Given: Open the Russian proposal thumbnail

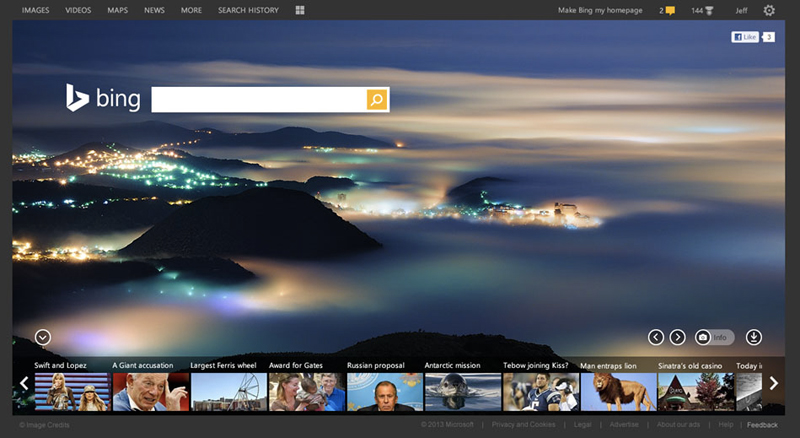Looking at the screenshot, I should [385, 392].
